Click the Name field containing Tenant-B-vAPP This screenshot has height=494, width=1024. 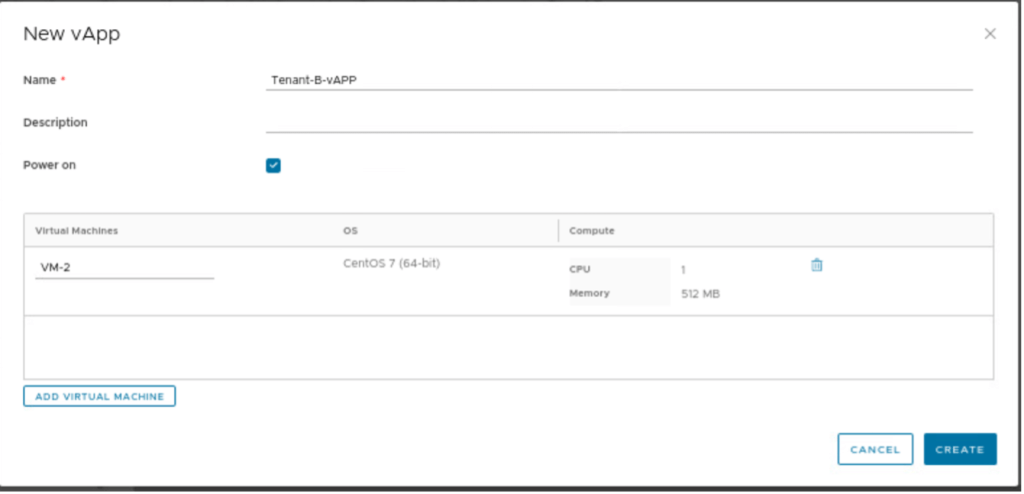point(618,80)
